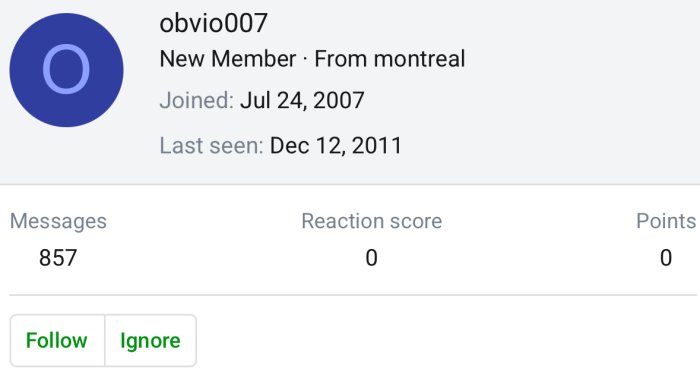The image size is (700, 378).
Task: Click the Messages label
Action: 58,221
